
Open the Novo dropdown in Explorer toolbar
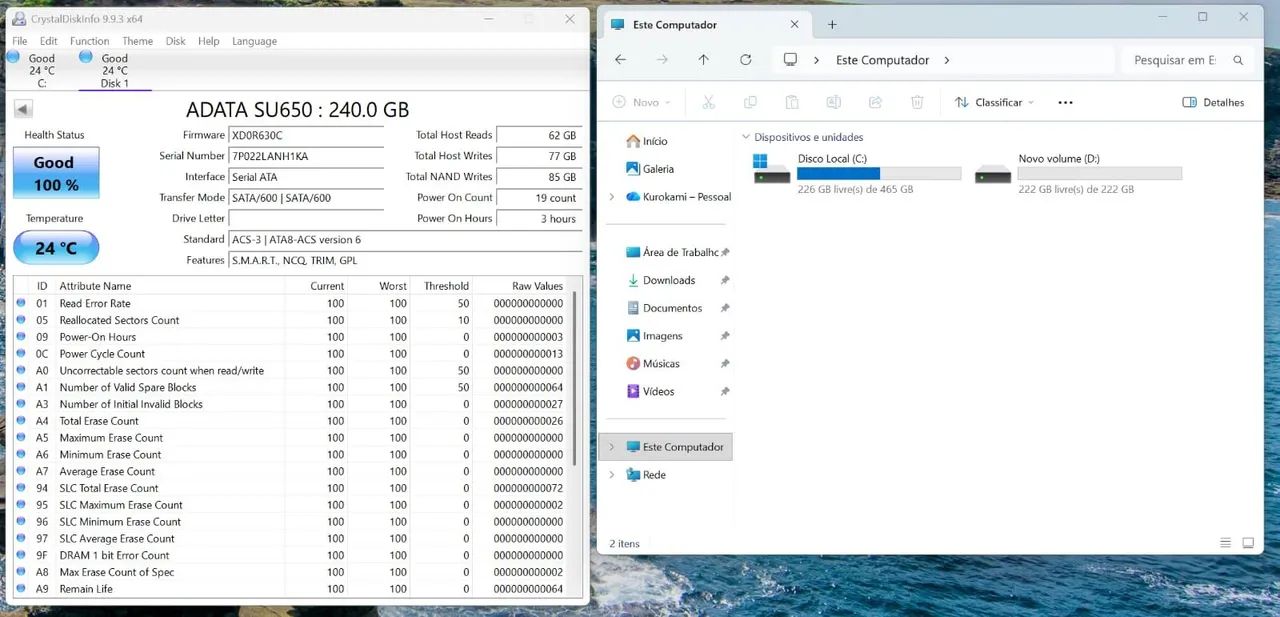tap(641, 102)
